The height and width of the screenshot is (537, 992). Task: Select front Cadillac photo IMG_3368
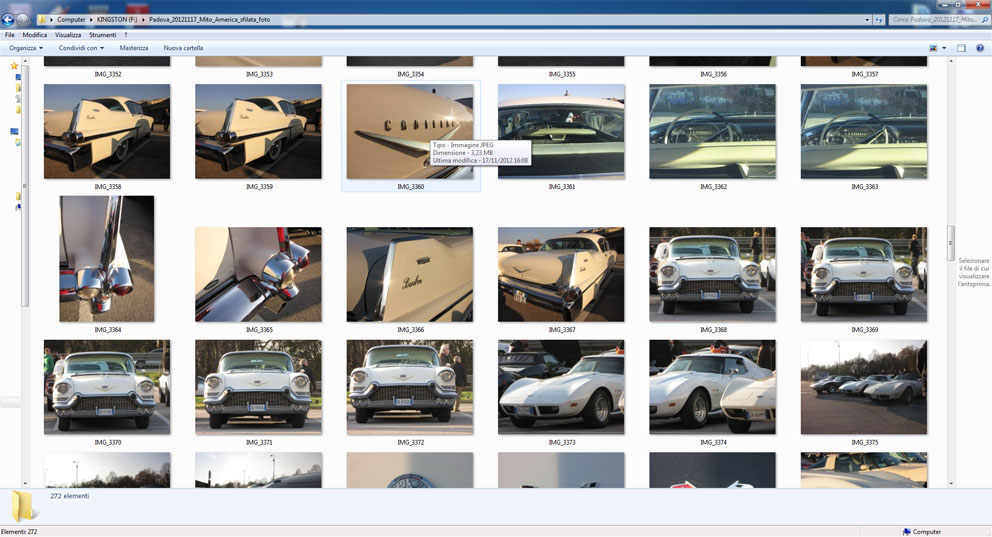pos(712,275)
